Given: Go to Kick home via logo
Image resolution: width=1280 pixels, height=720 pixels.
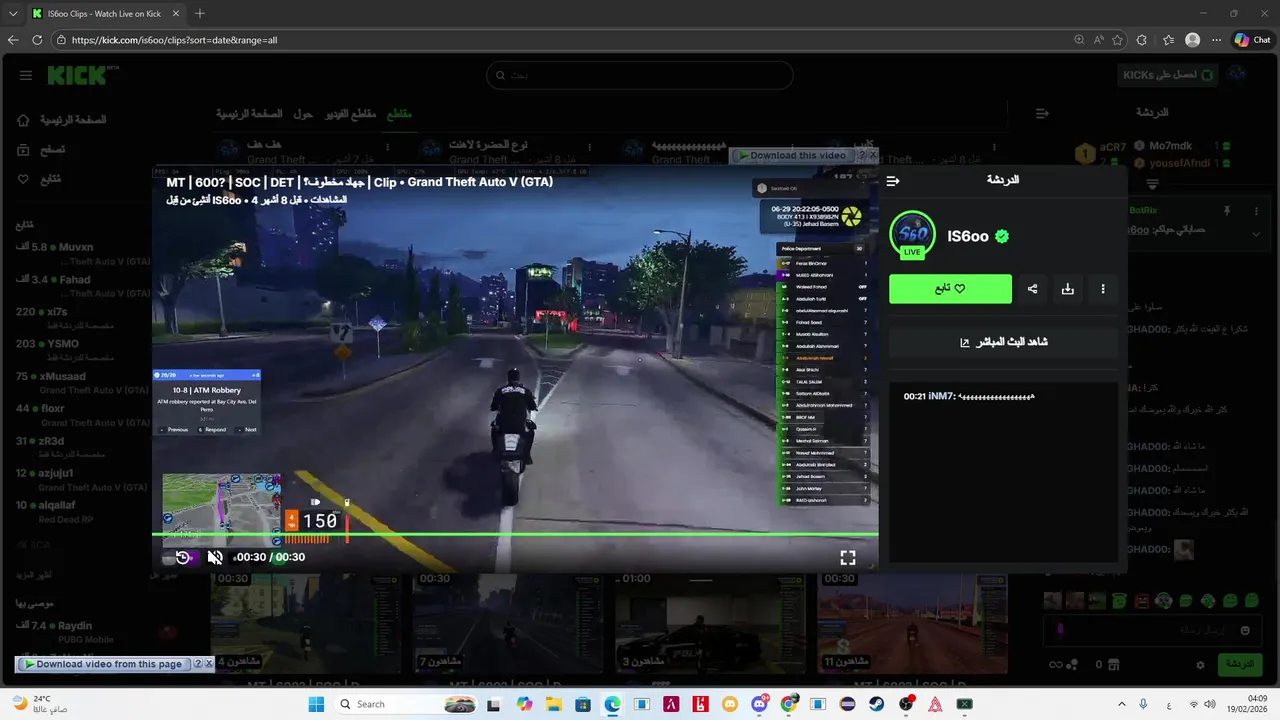Looking at the screenshot, I should 83,75.
